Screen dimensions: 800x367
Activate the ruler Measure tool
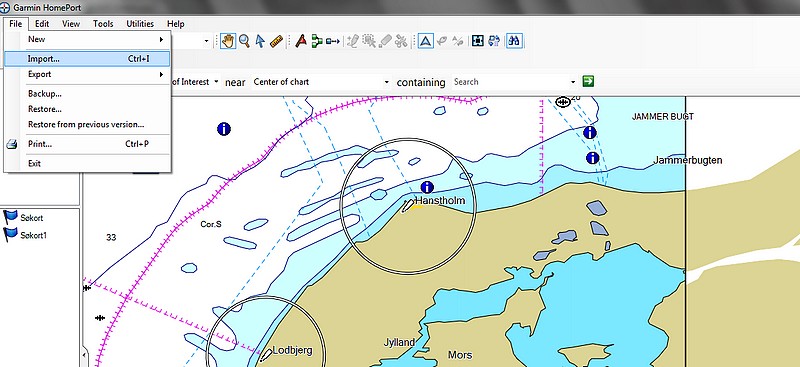click(x=276, y=41)
